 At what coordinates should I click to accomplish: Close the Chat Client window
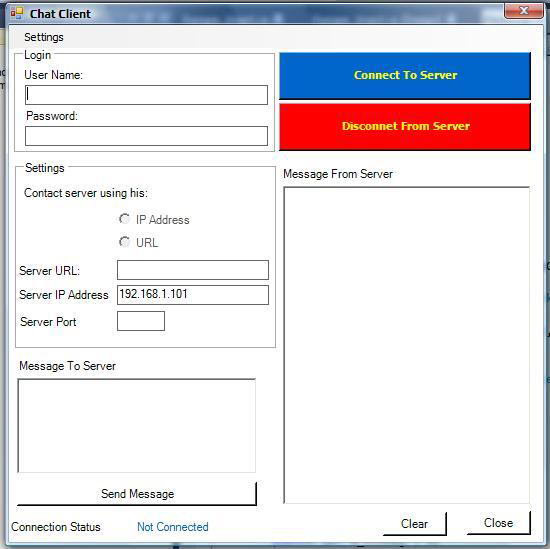(x=523, y=11)
